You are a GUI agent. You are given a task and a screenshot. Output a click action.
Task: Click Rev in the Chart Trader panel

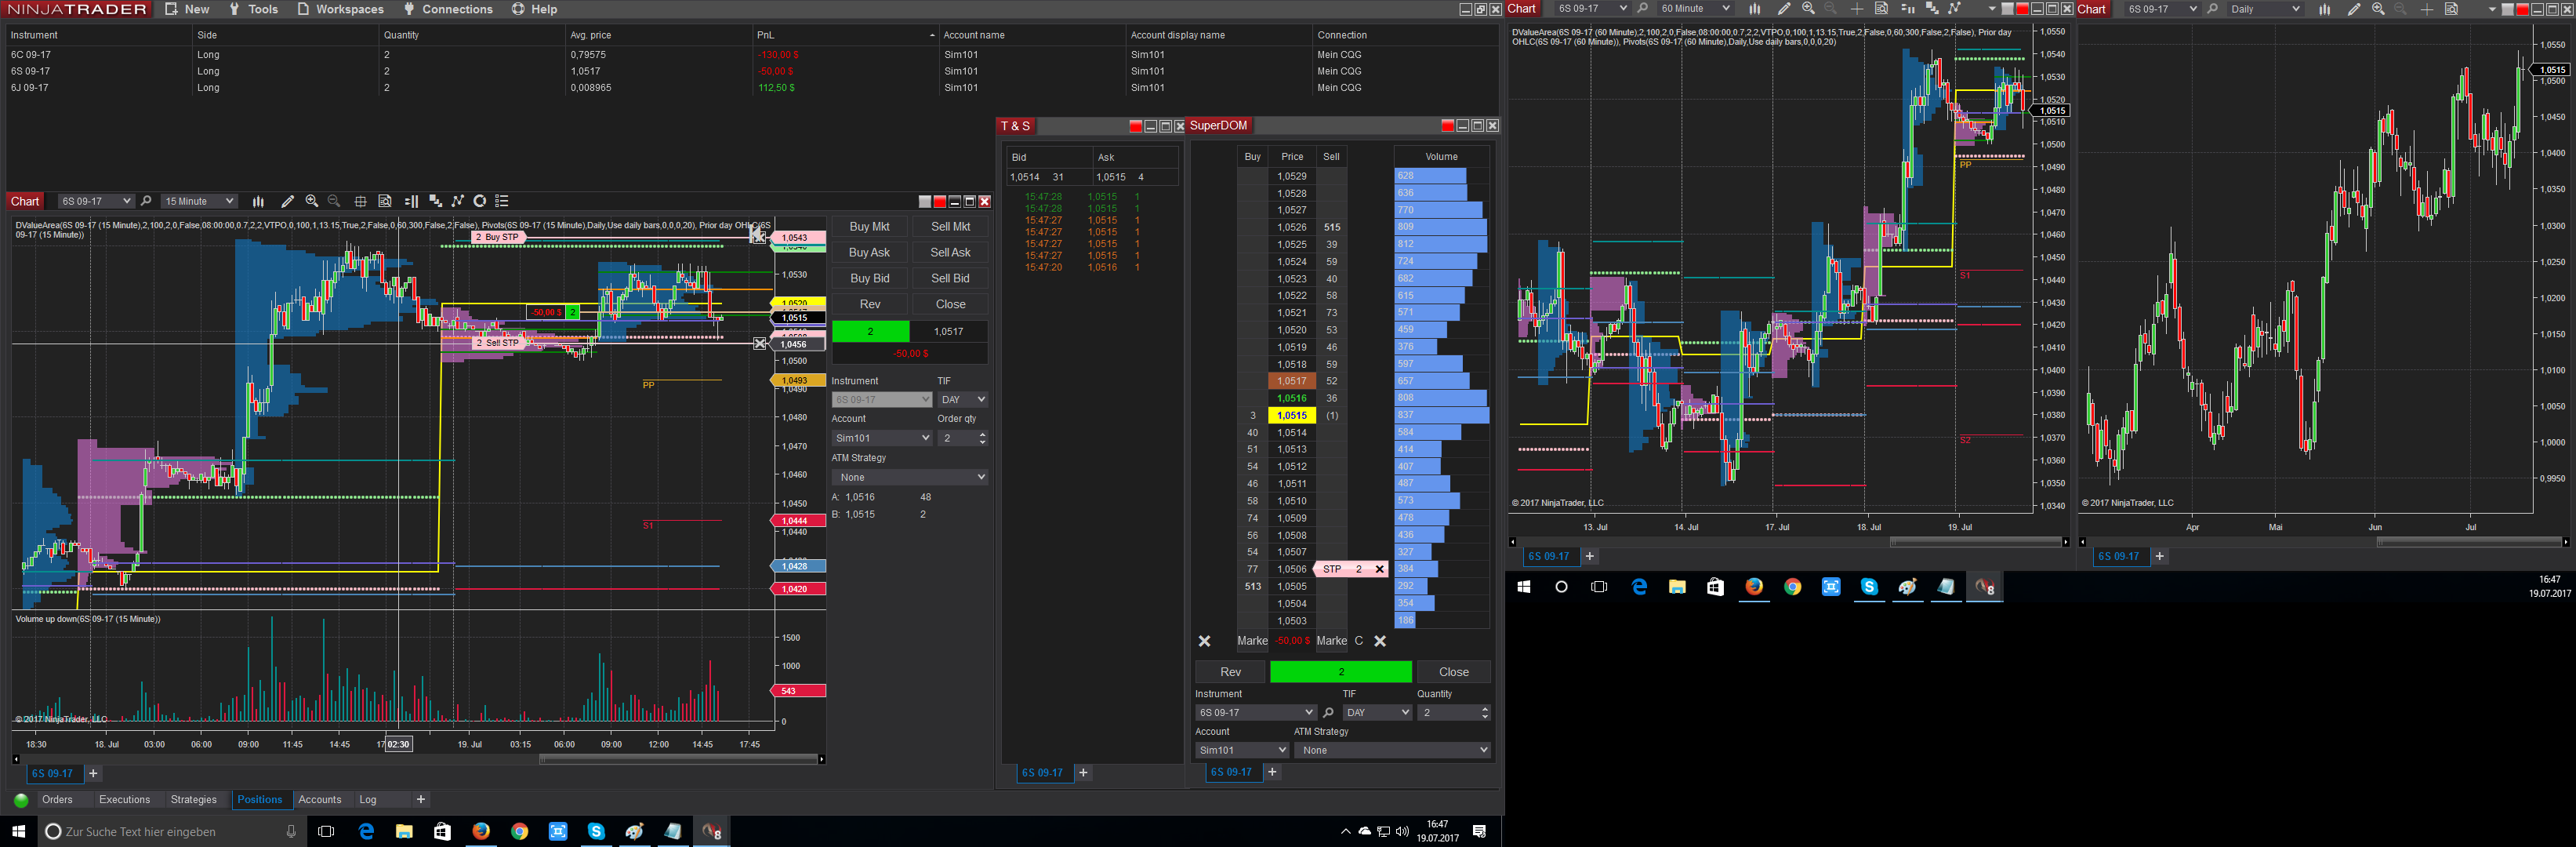[869, 305]
